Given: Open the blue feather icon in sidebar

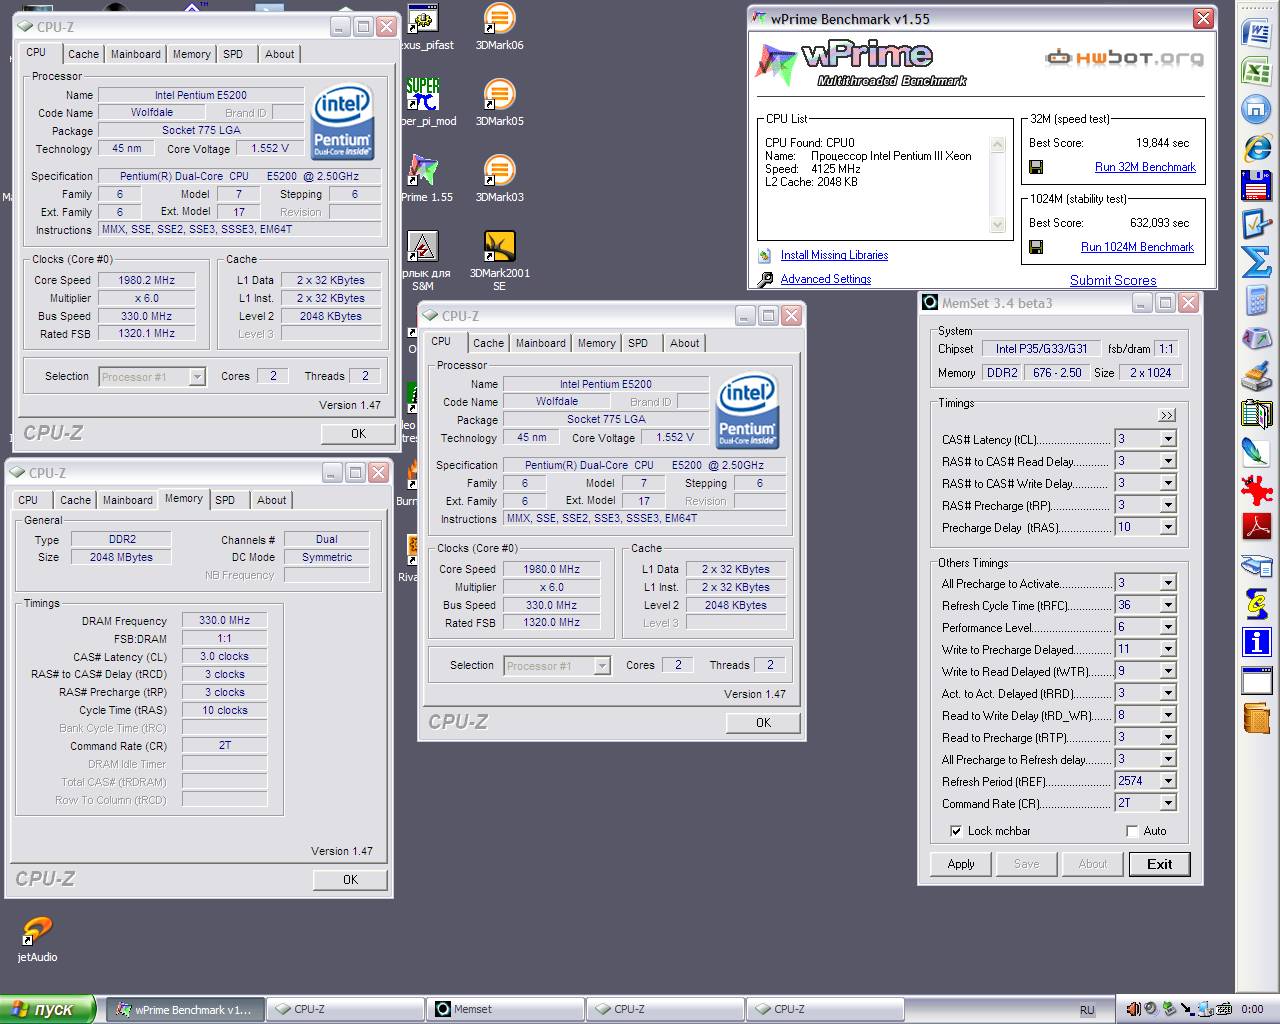Looking at the screenshot, I should [x=1256, y=451].
